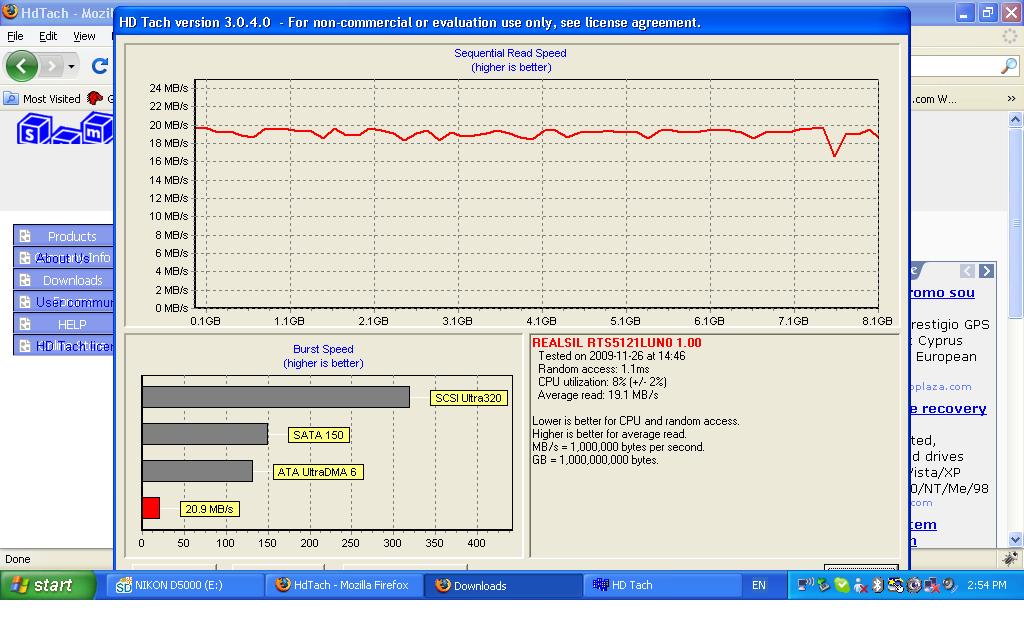Click the status bar icon at Firefox's bottom-right
This screenshot has height=639, width=1024.
click(x=1010, y=559)
